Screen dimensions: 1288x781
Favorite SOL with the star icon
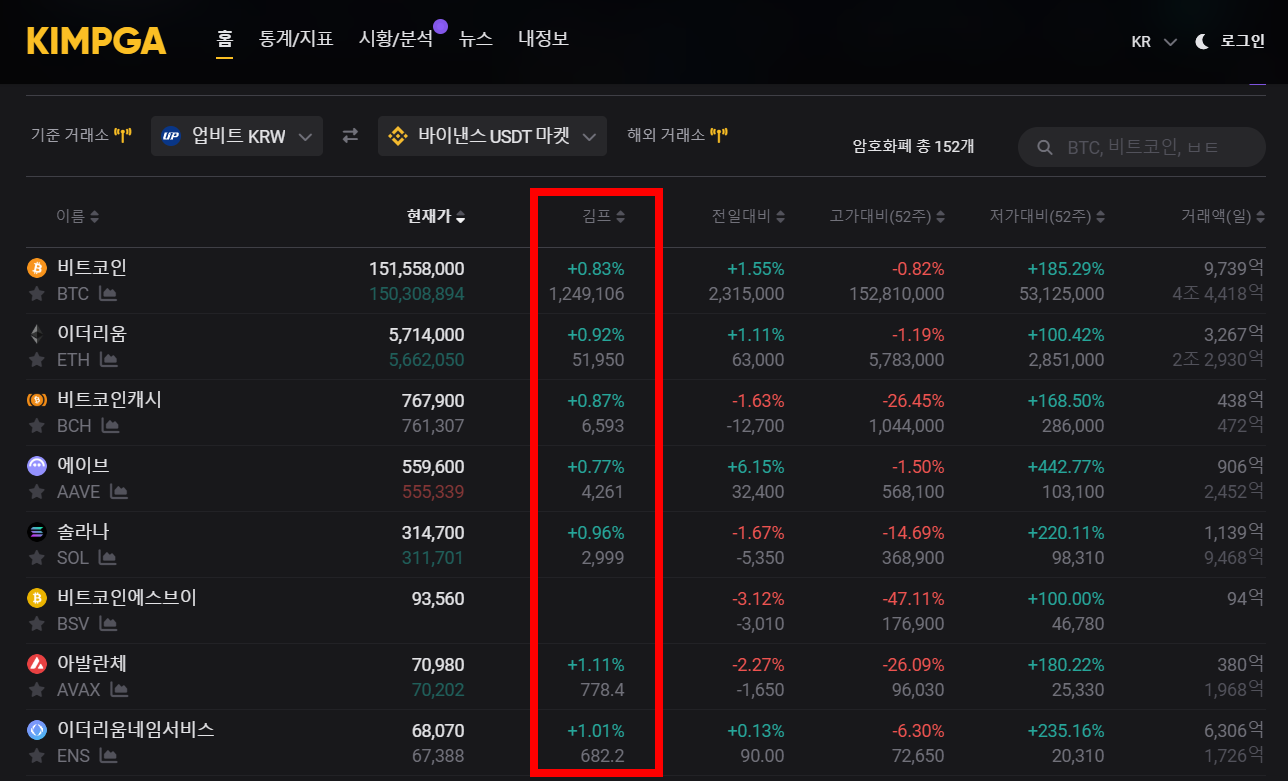pos(37,558)
